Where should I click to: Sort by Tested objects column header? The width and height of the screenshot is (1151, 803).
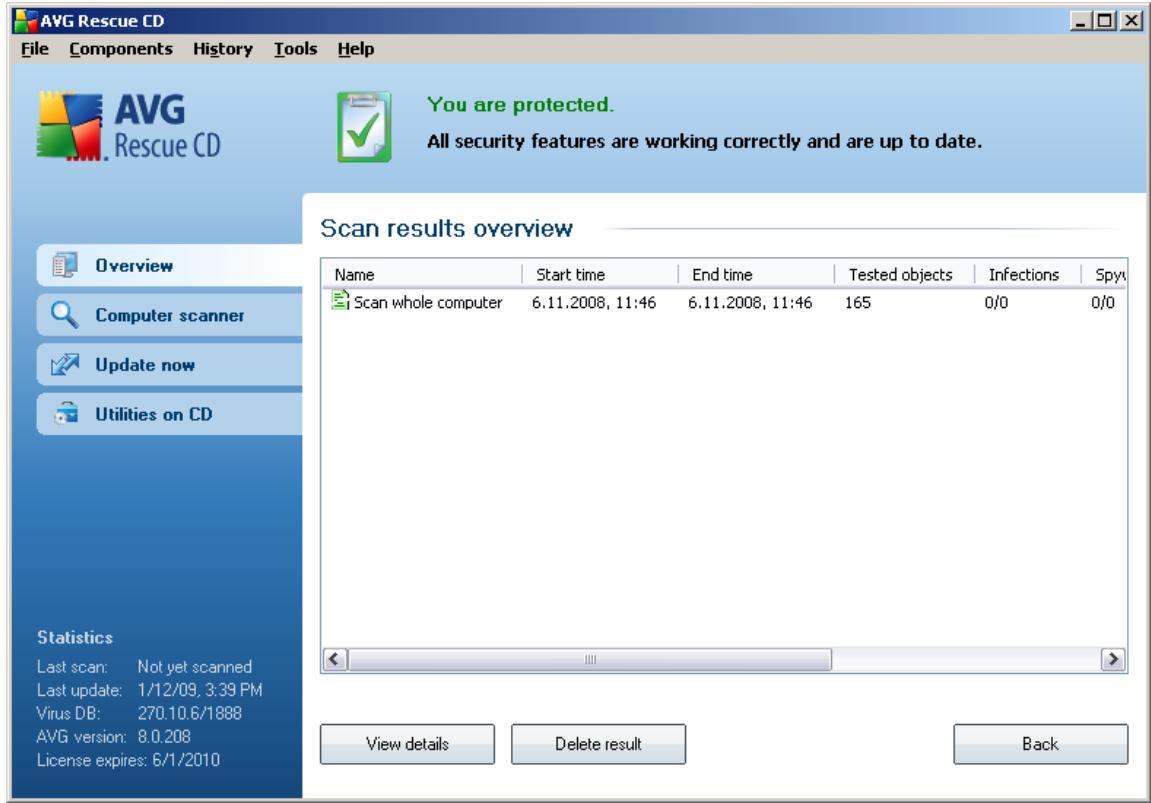904,275
